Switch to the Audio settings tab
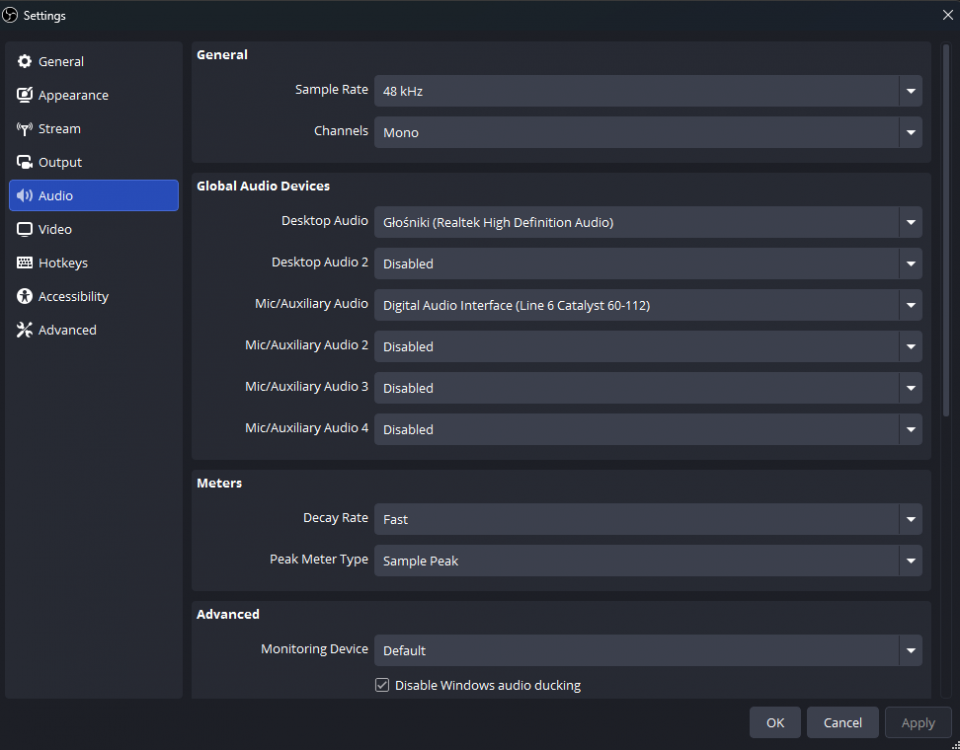960x750 pixels. [x=94, y=196]
